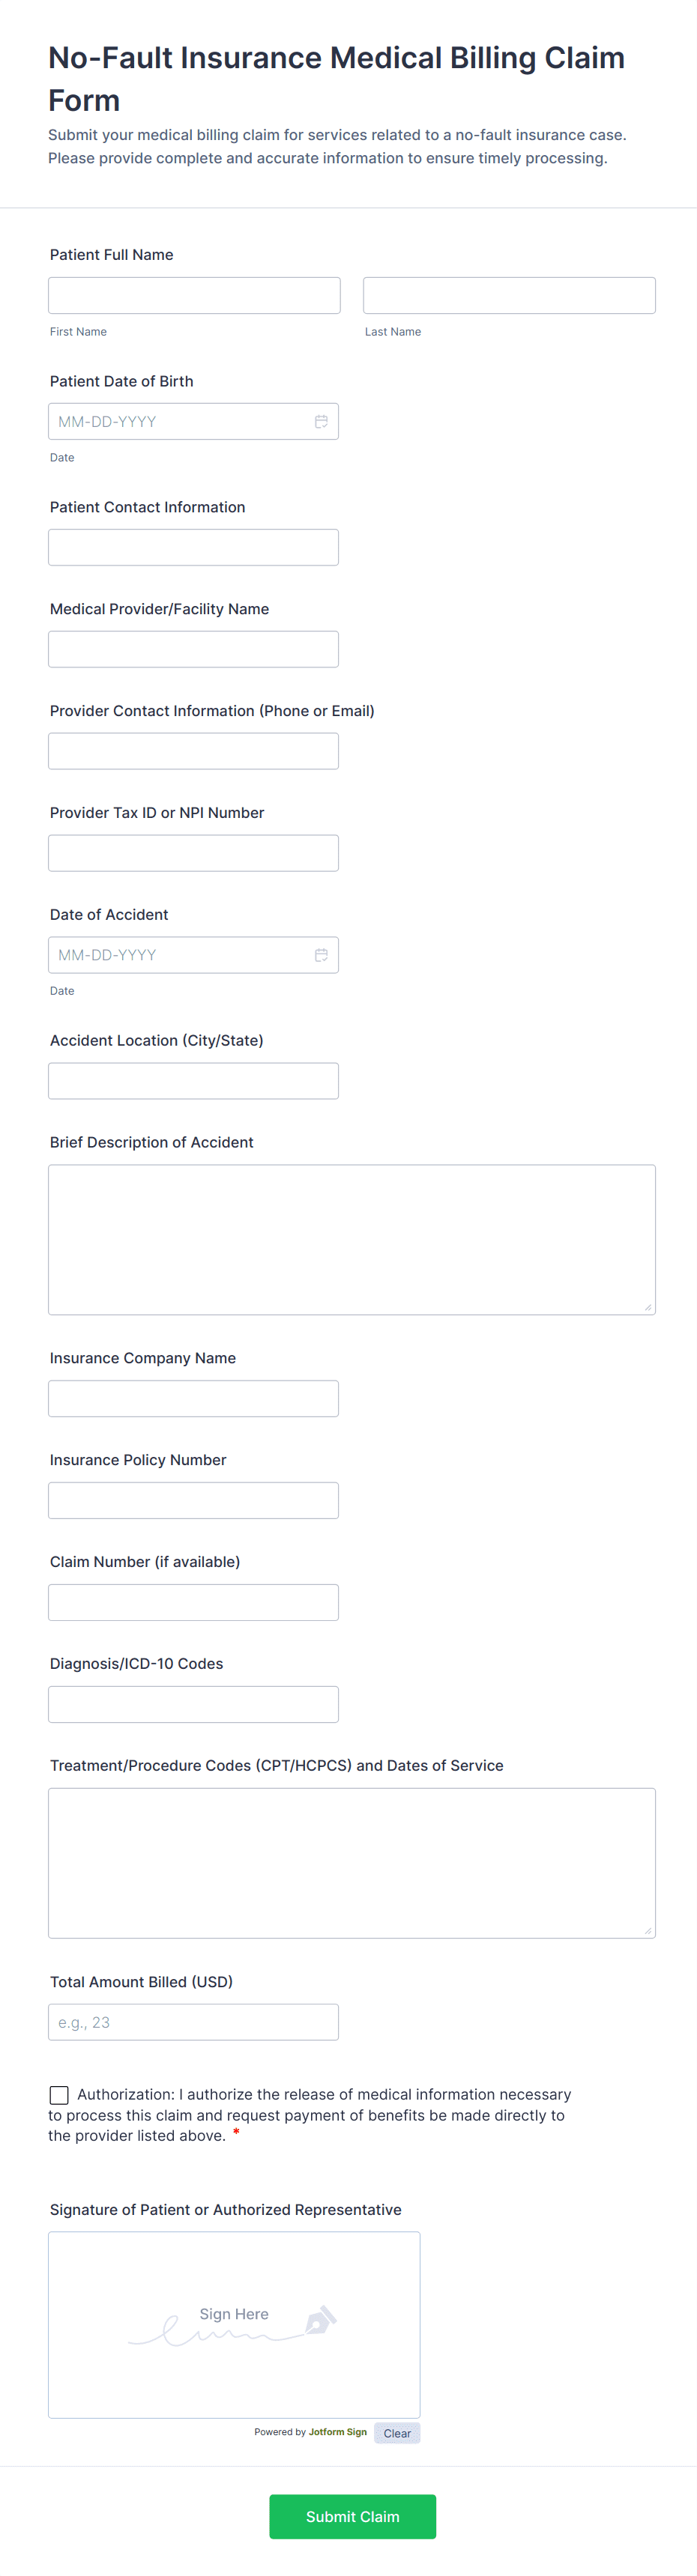Select the Insurance Policy Number field
Viewport: 697px width, 2576px height.
(x=193, y=1501)
